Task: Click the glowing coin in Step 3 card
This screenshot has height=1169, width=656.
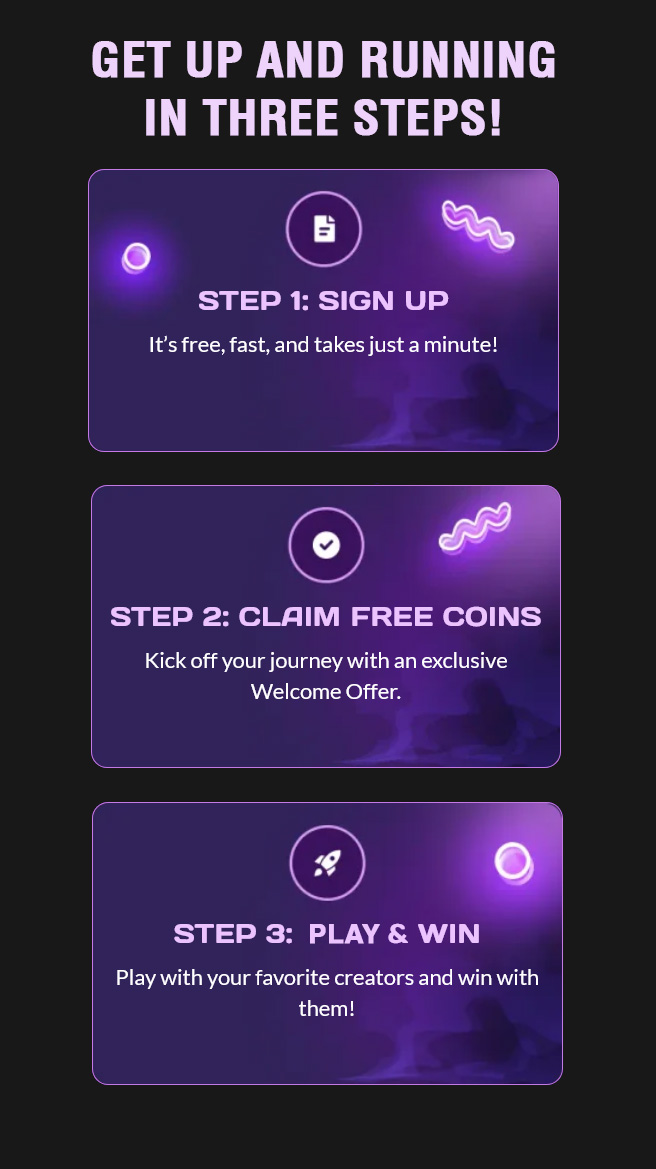Action: coord(514,863)
